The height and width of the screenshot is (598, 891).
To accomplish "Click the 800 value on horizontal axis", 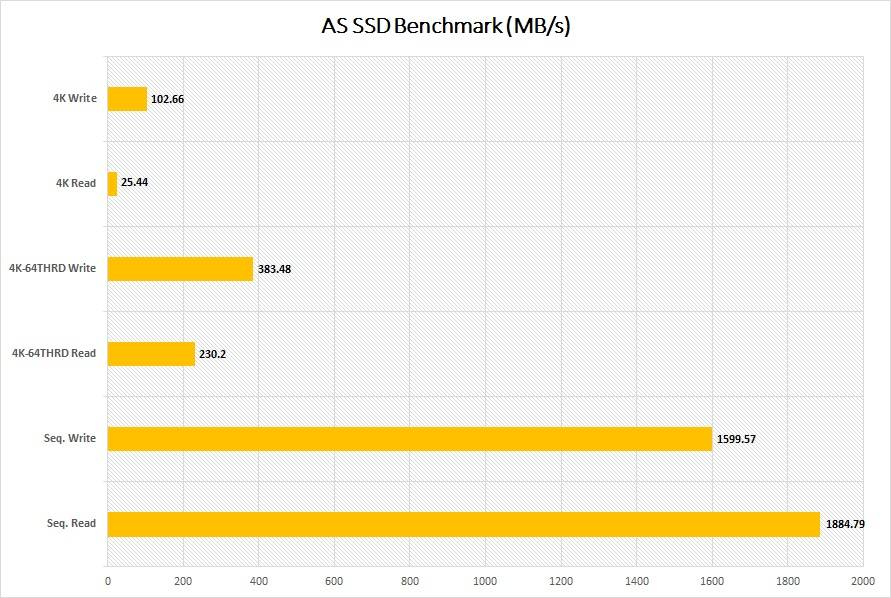I will (x=410, y=581).
